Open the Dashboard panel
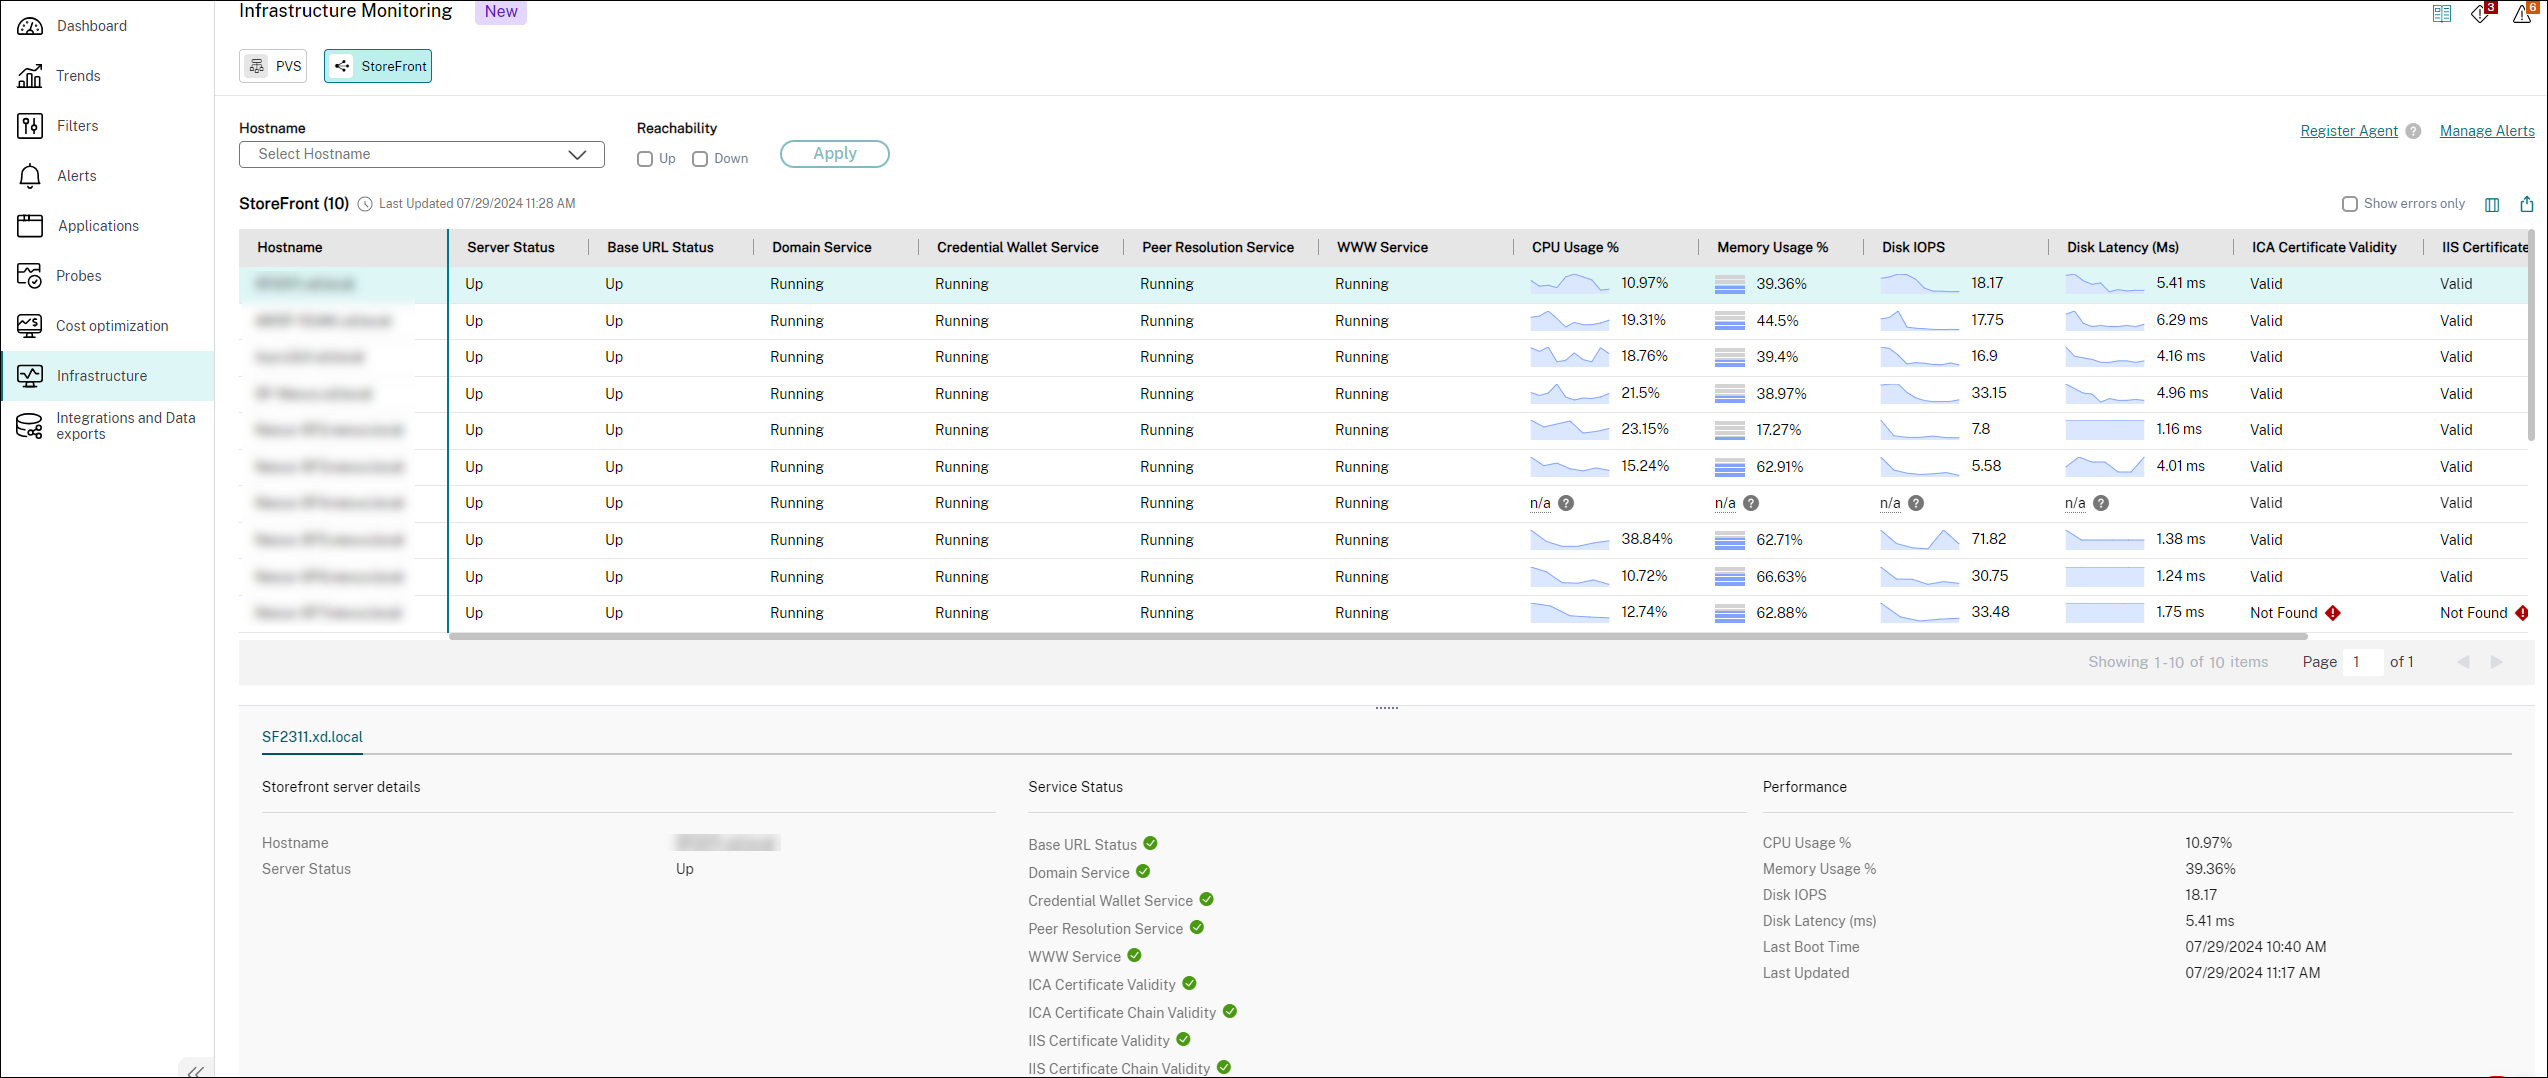 [92, 25]
